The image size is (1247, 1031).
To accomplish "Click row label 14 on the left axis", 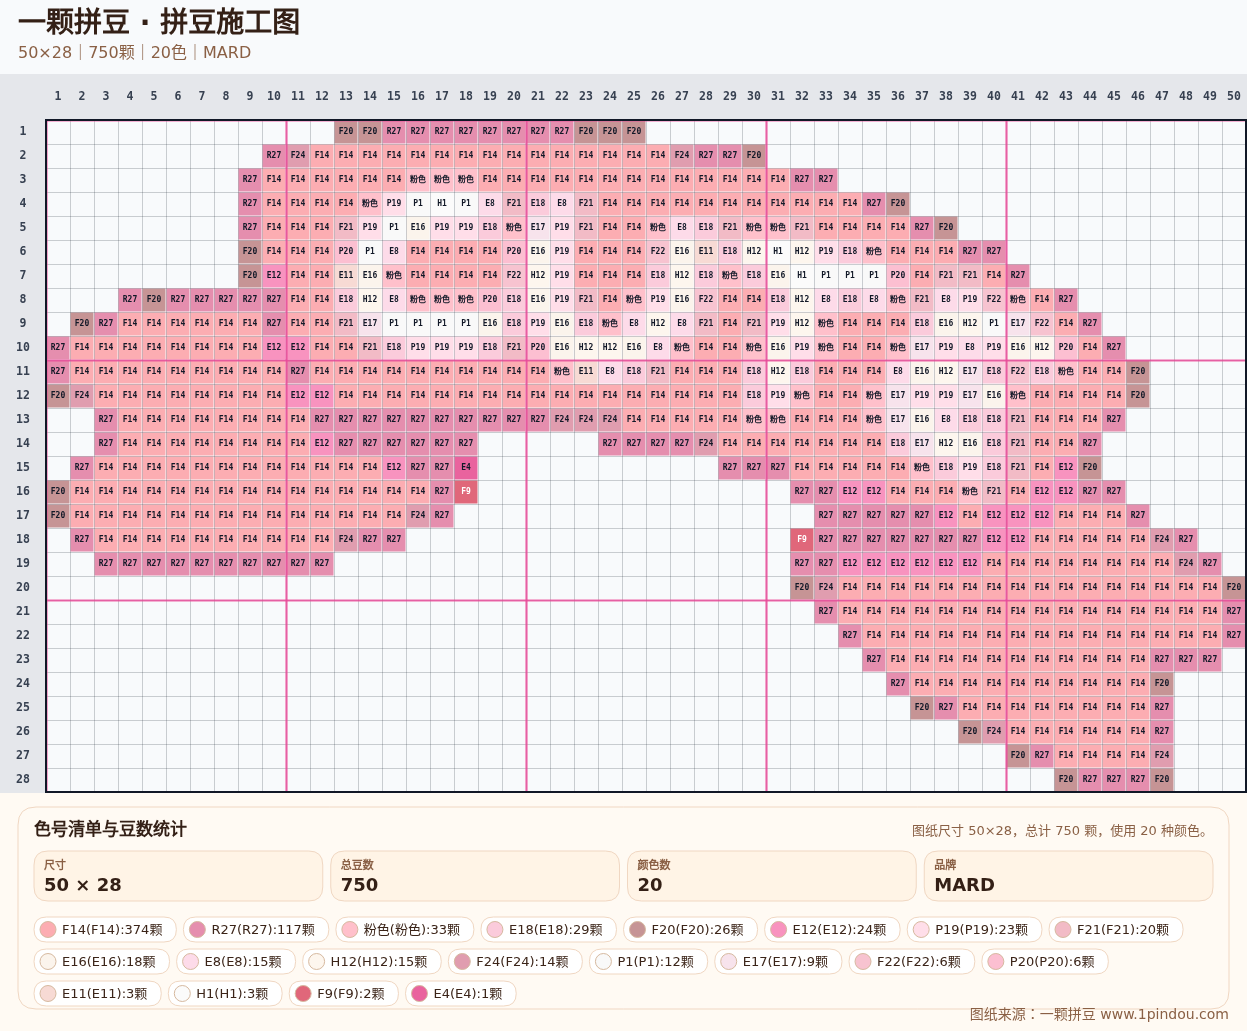I will pos(23,443).
